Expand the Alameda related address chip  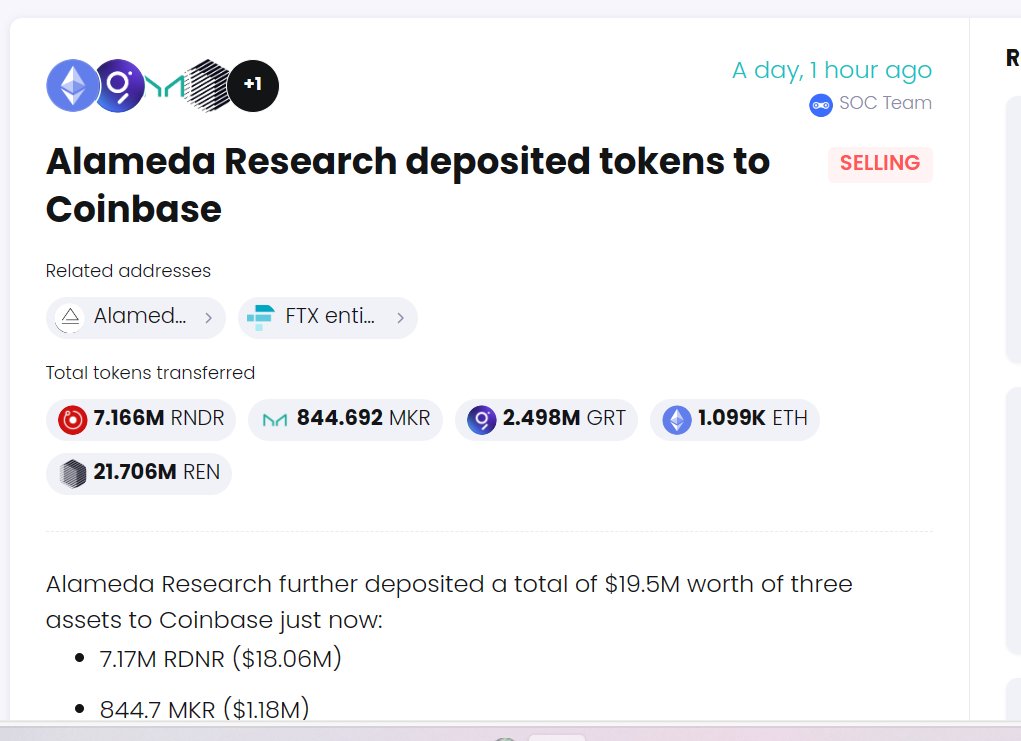pyautogui.click(x=135, y=317)
